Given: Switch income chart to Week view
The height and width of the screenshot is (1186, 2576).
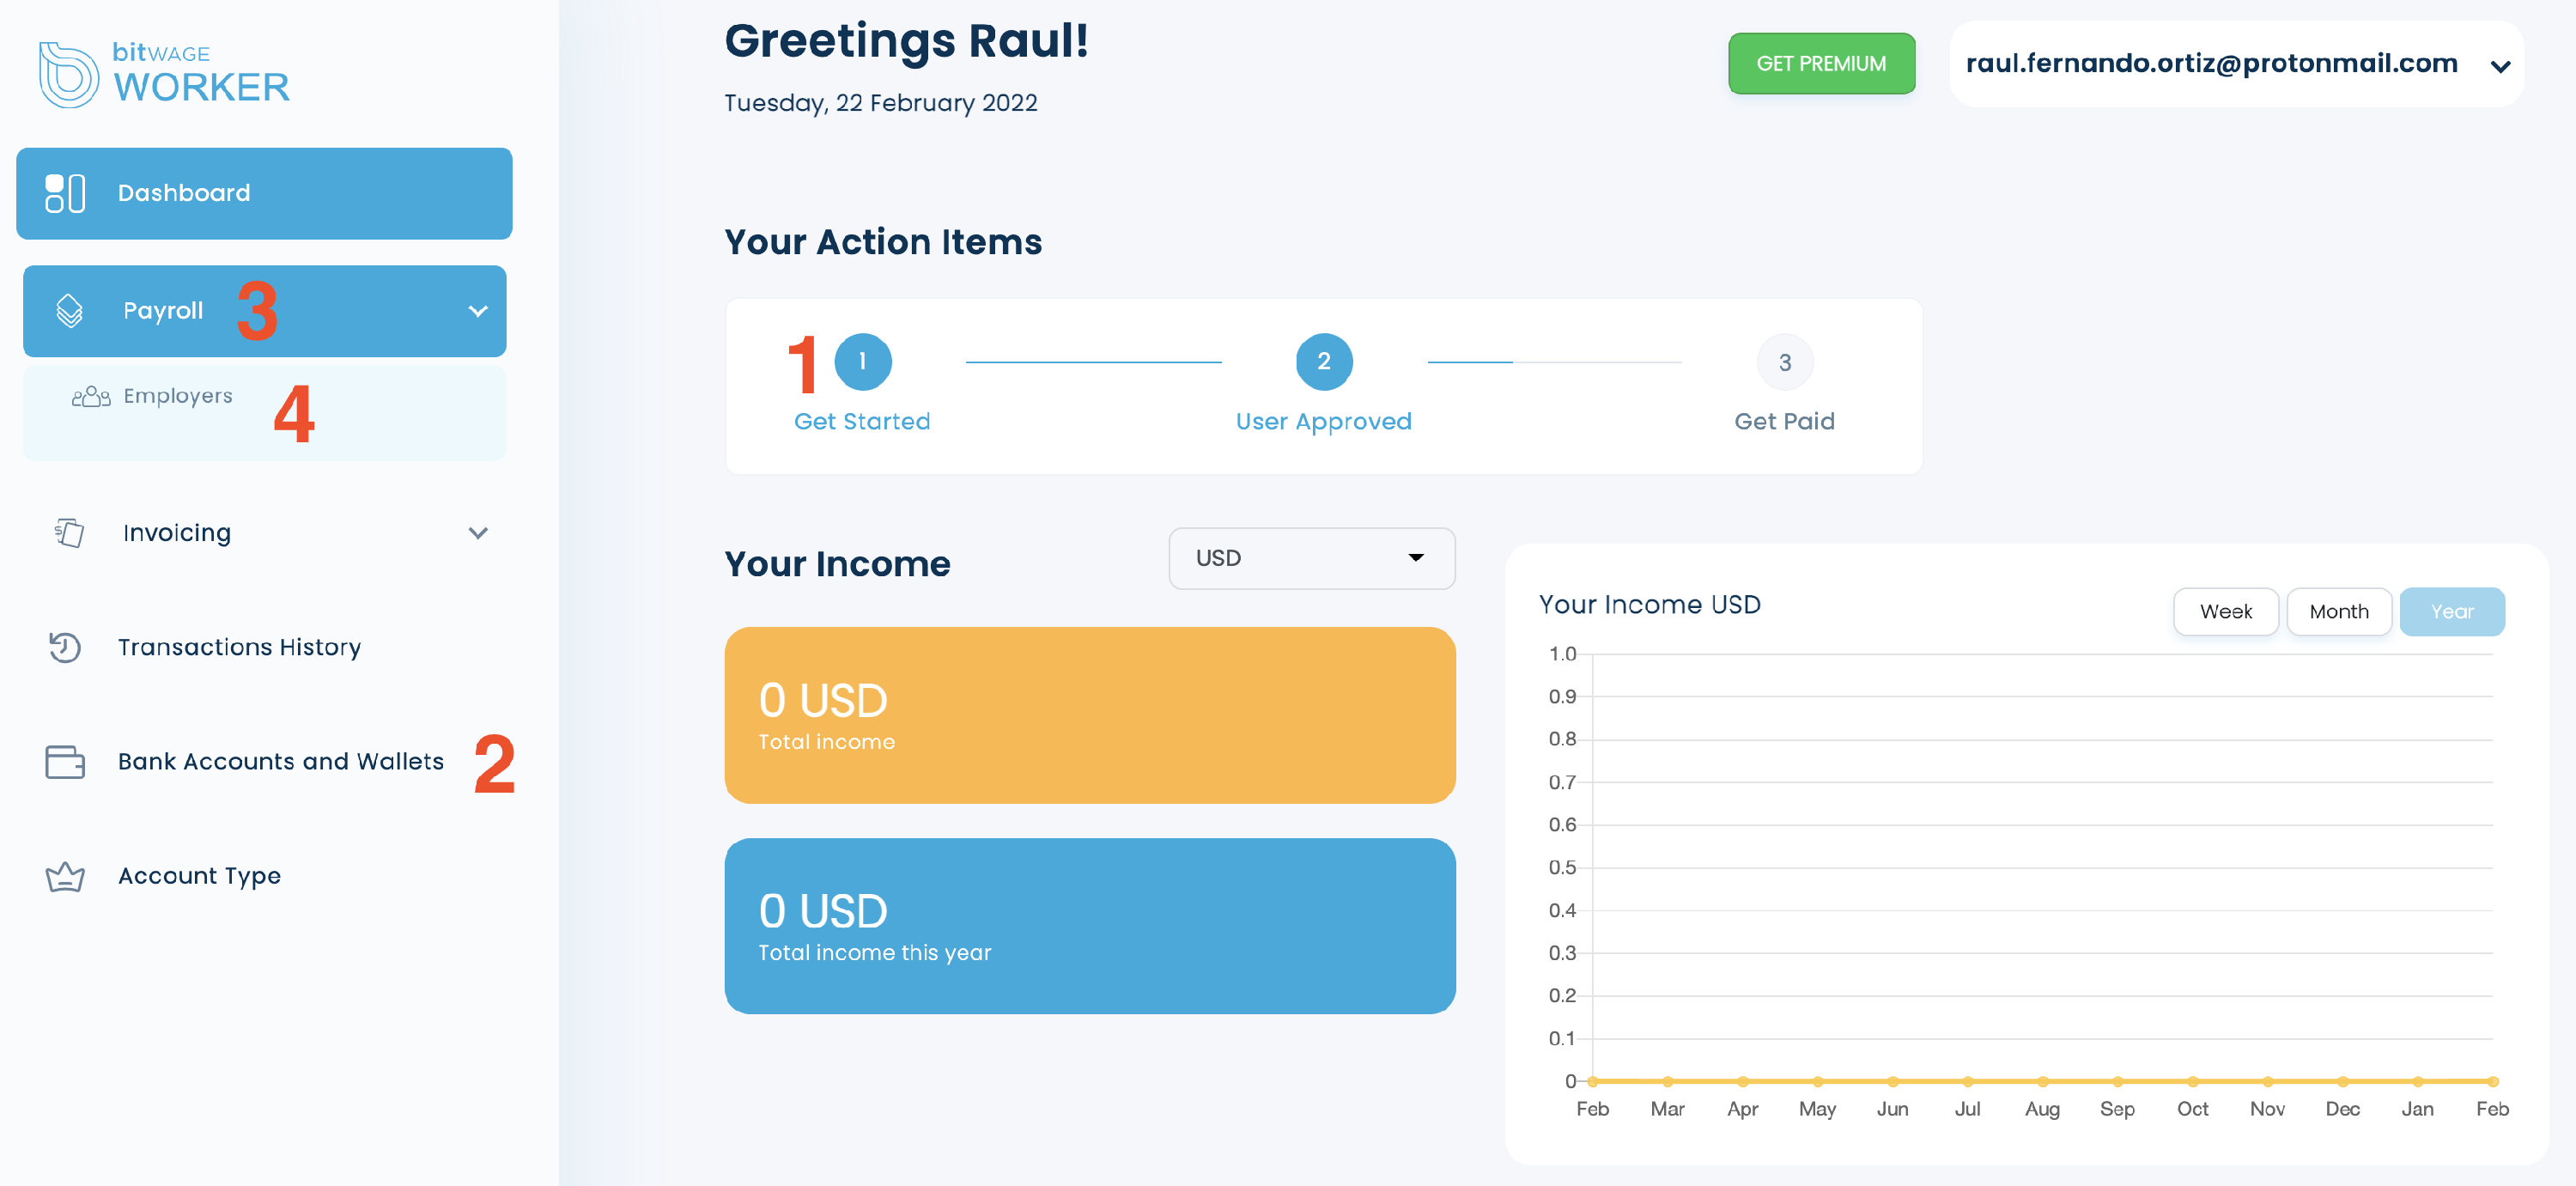Looking at the screenshot, I should click(2225, 612).
